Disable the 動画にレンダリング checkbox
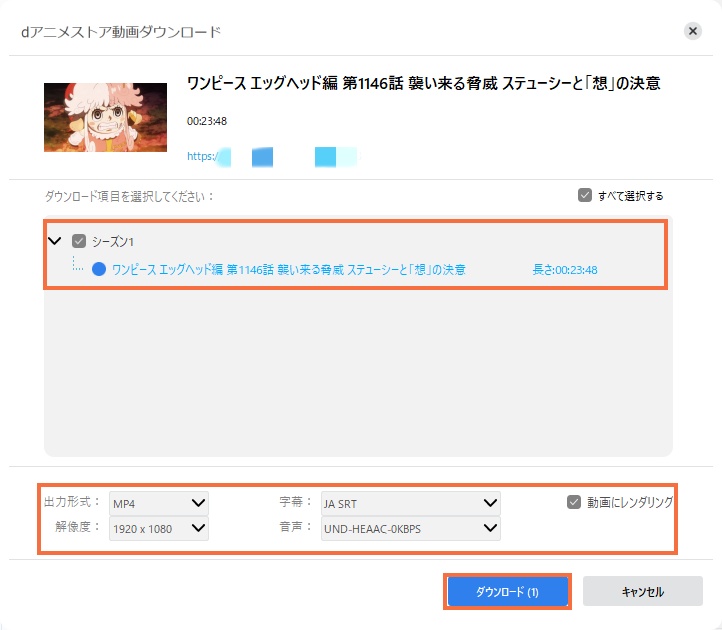Viewport: 722px width, 630px height. 573,502
